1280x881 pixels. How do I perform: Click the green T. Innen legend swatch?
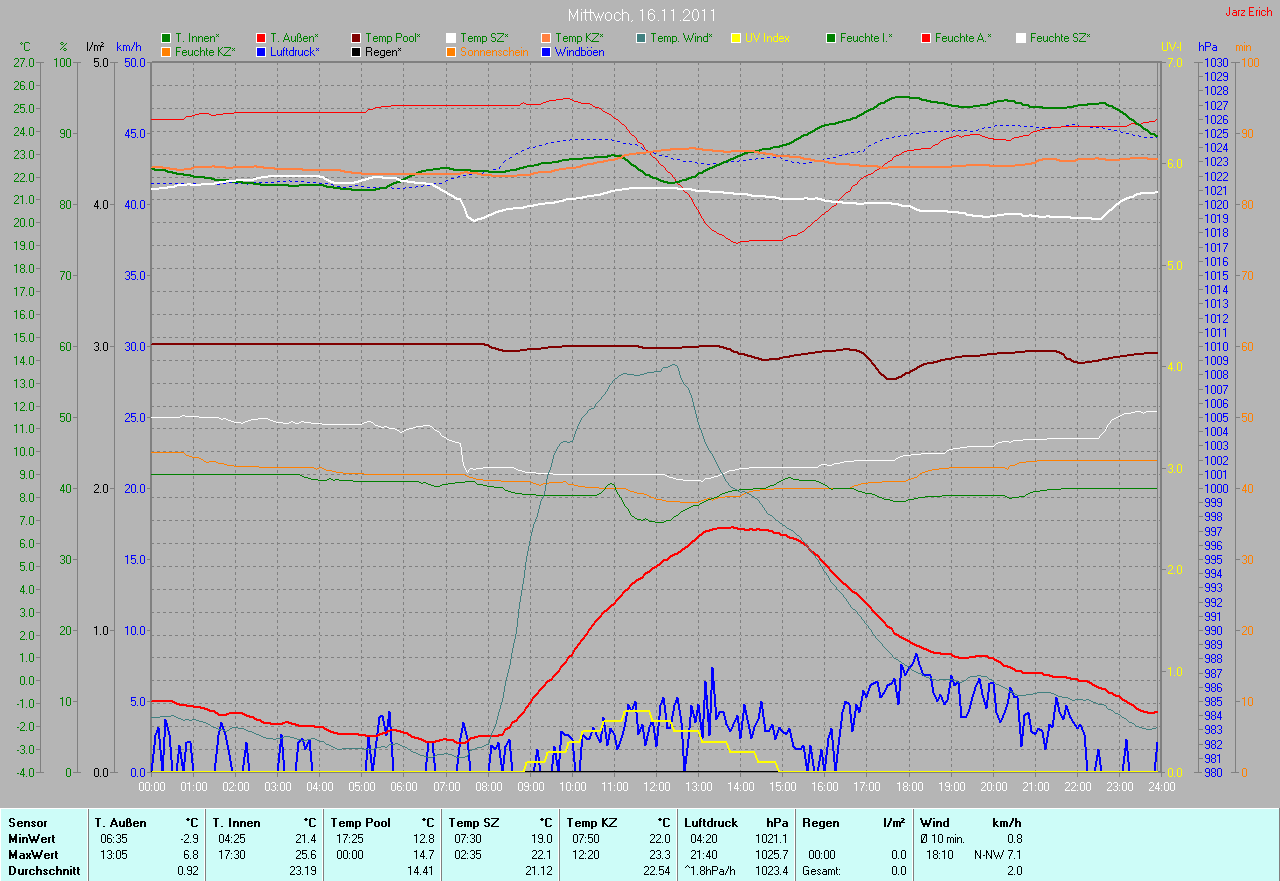click(x=166, y=38)
